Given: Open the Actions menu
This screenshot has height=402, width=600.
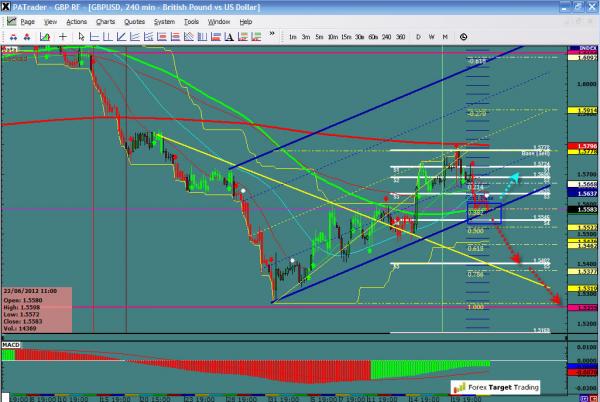Looking at the screenshot, I should 76,21.
